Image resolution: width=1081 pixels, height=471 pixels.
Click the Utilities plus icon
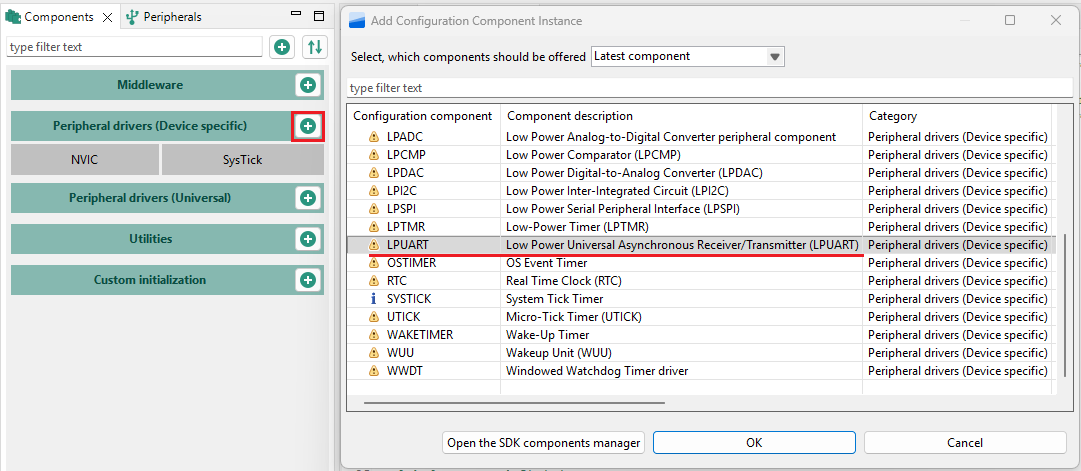click(x=308, y=239)
